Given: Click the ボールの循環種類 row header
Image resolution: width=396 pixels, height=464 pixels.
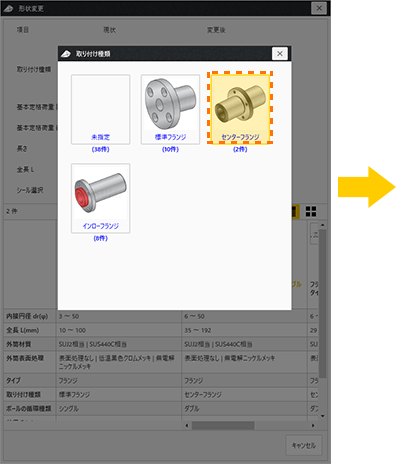Looking at the screenshot, I should [30, 408].
